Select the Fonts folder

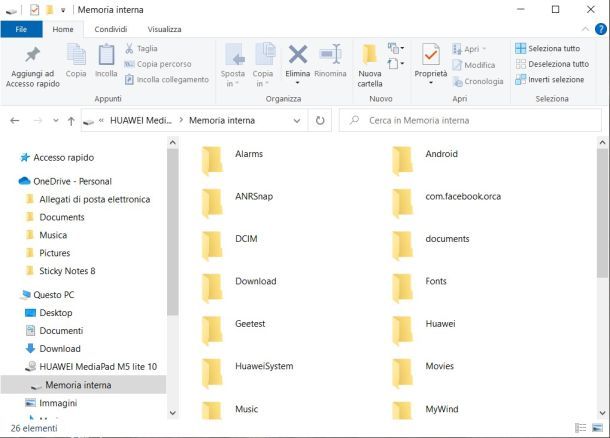tap(419, 287)
